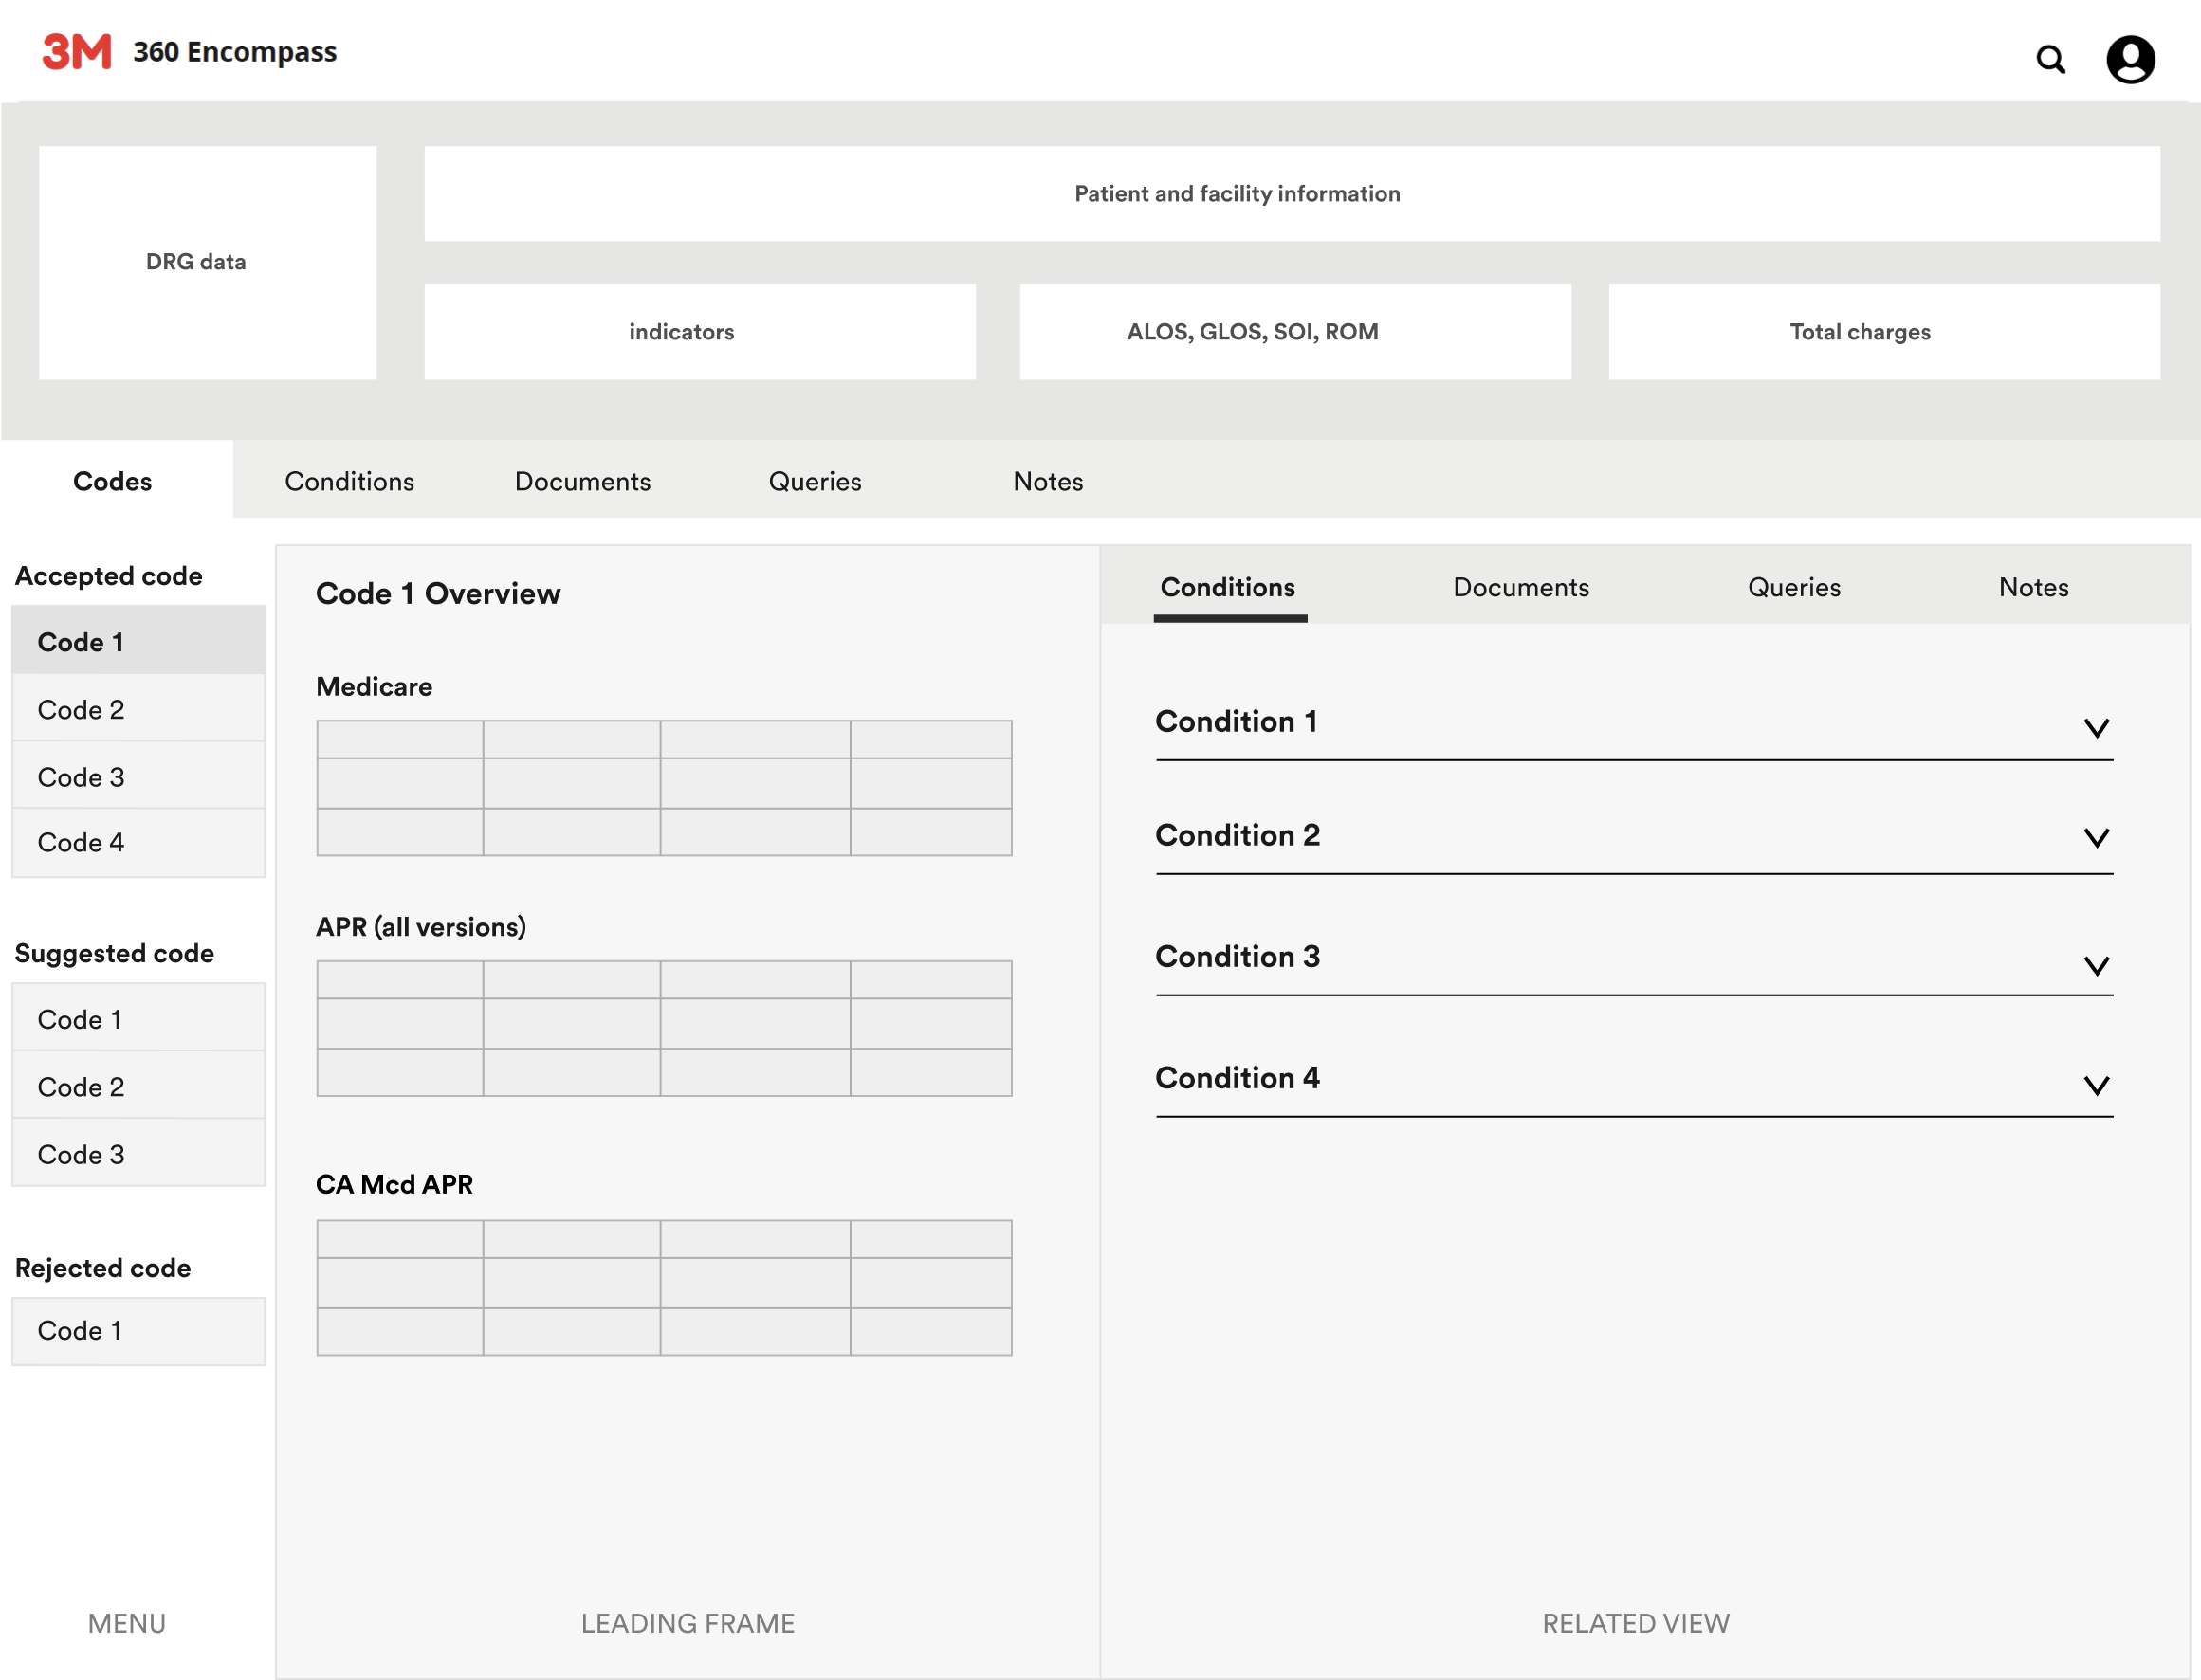Expand Condition 2 chevron
Image resolution: width=2201 pixels, height=1680 pixels.
pos(2096,838)
